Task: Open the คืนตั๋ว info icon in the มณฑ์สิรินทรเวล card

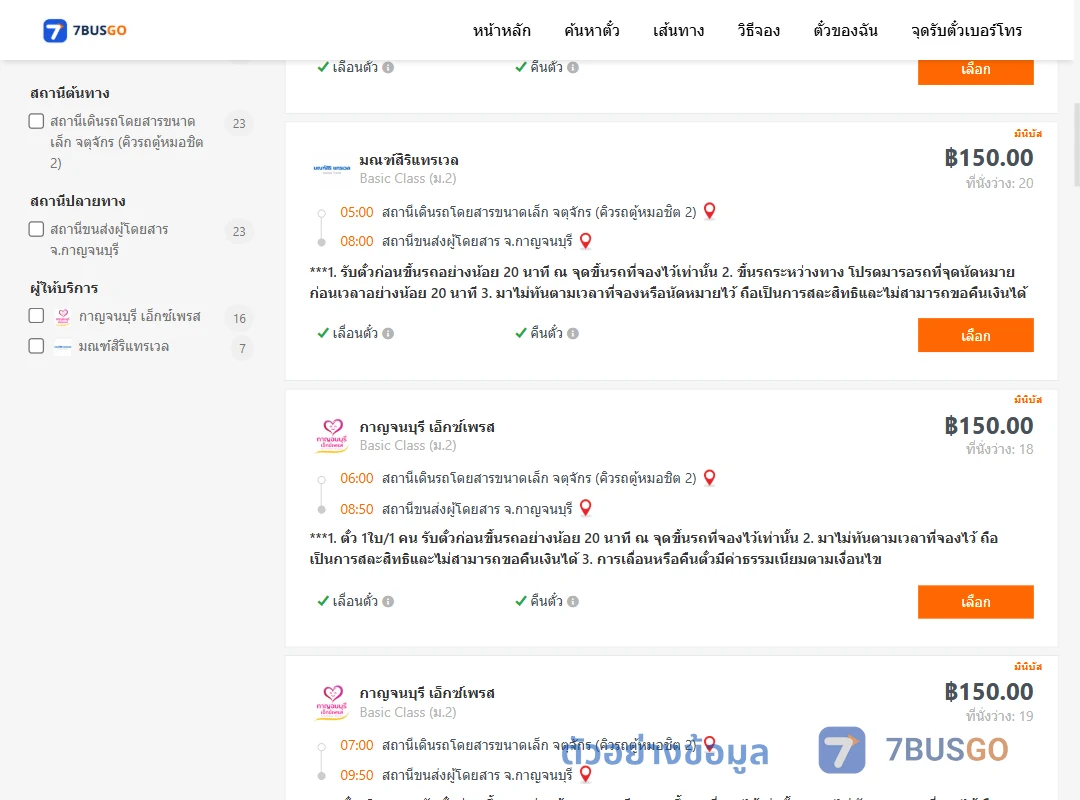Action: (x=573, y=334)
